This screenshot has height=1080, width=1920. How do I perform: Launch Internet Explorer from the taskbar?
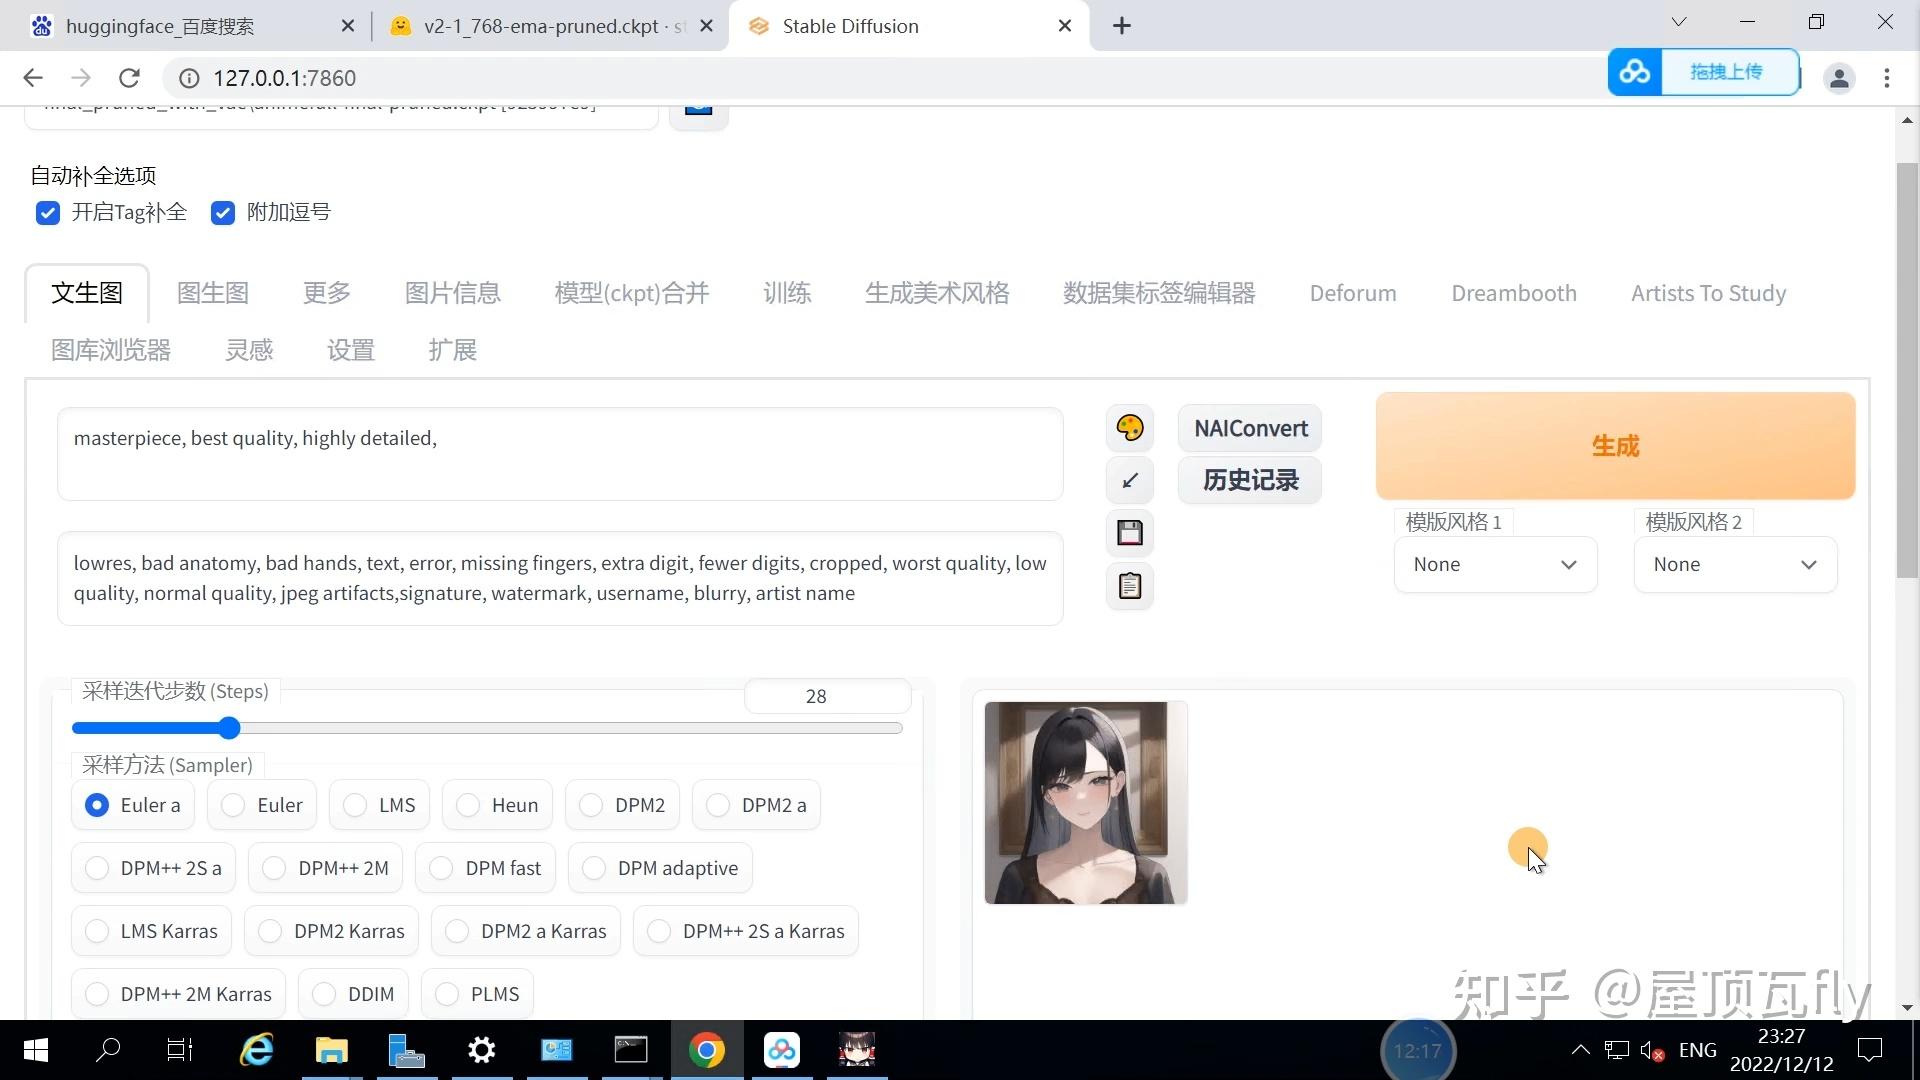(x=257, y=1050)
